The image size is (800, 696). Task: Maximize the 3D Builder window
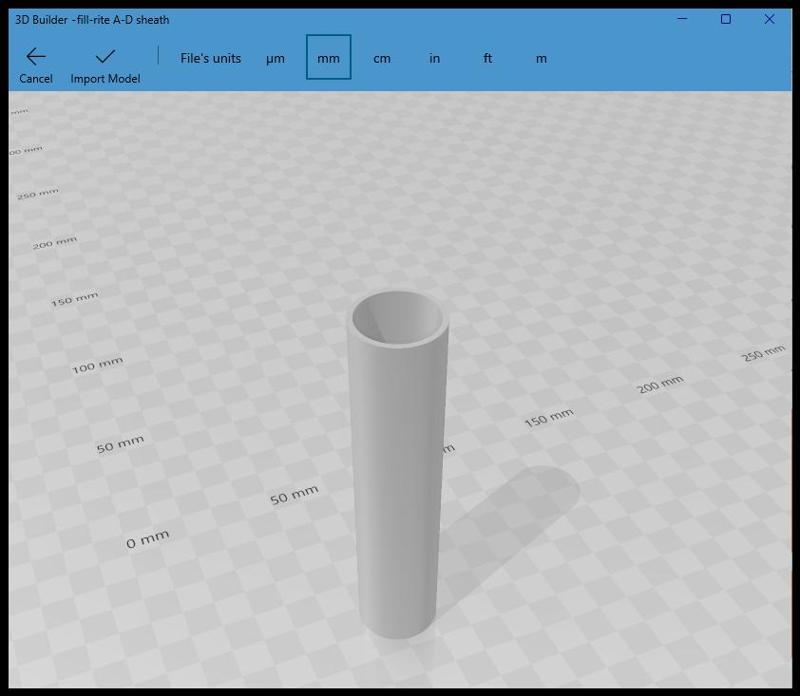pos(726,19)
